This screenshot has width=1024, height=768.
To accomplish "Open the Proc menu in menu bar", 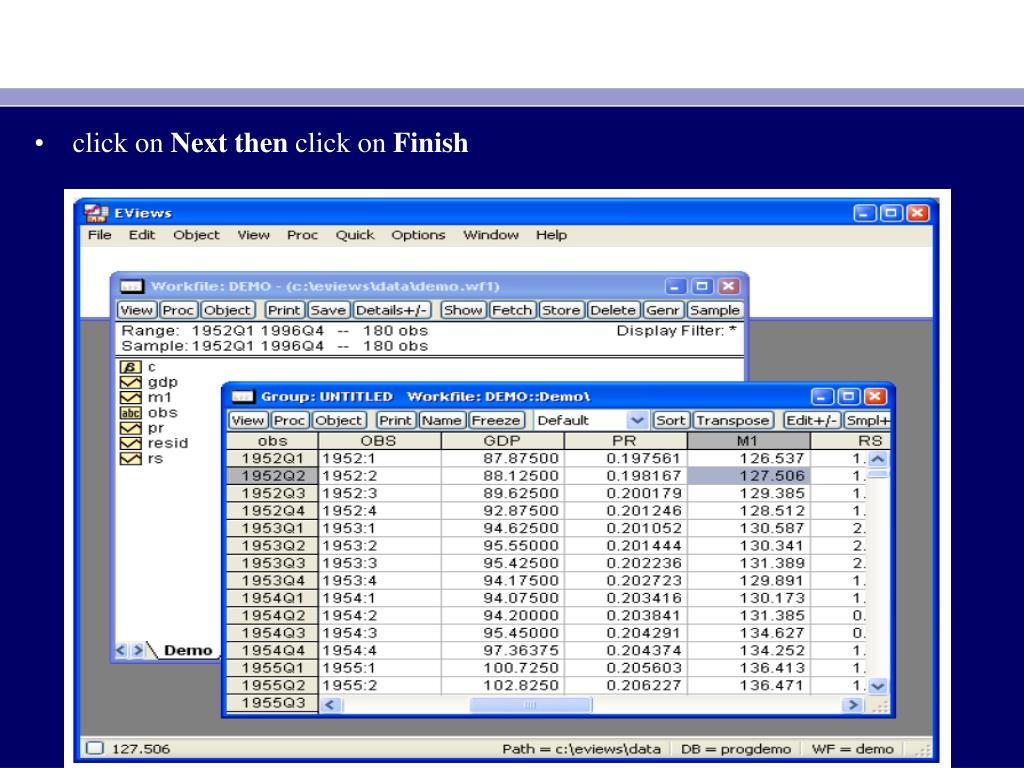I will coord(302,235).
